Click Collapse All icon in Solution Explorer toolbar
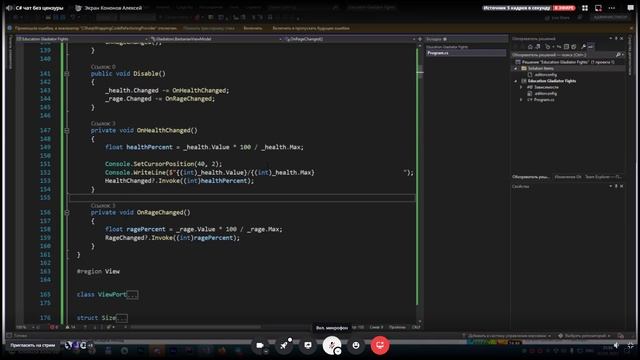Viewport: 640px width, 360px height. click(x=567, y=47)
